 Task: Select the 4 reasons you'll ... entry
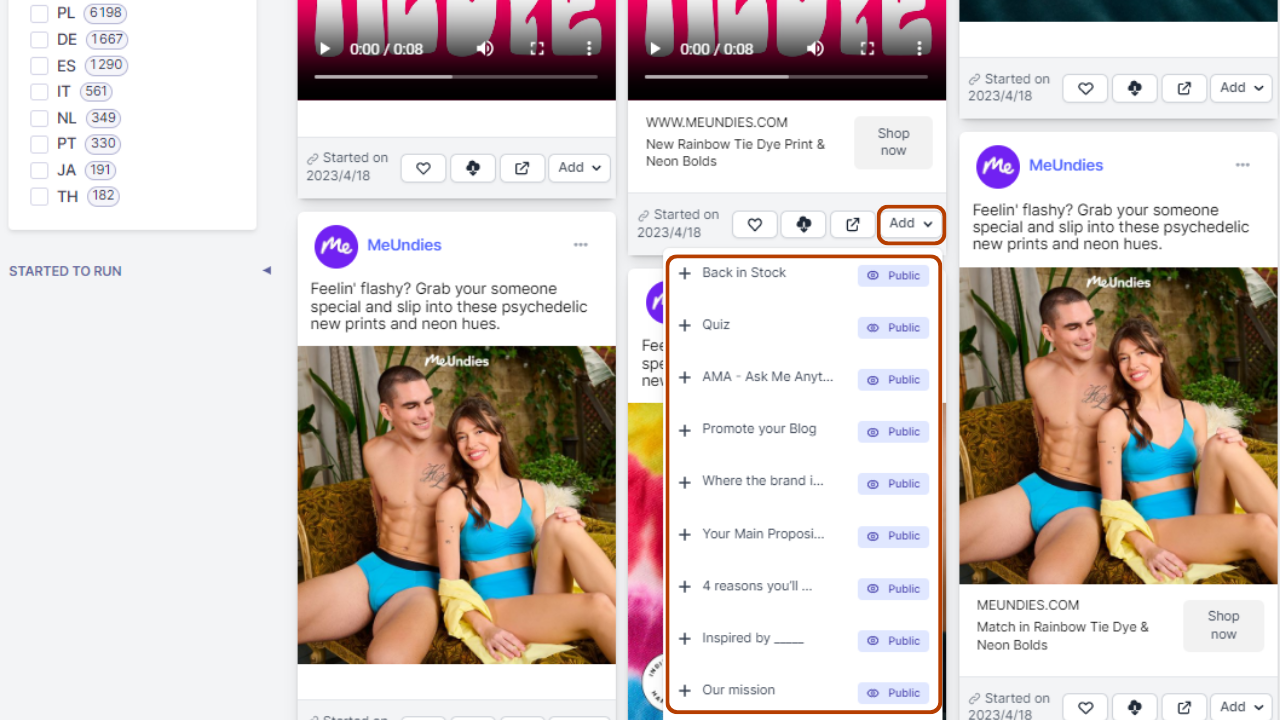(x=757, y=586)
